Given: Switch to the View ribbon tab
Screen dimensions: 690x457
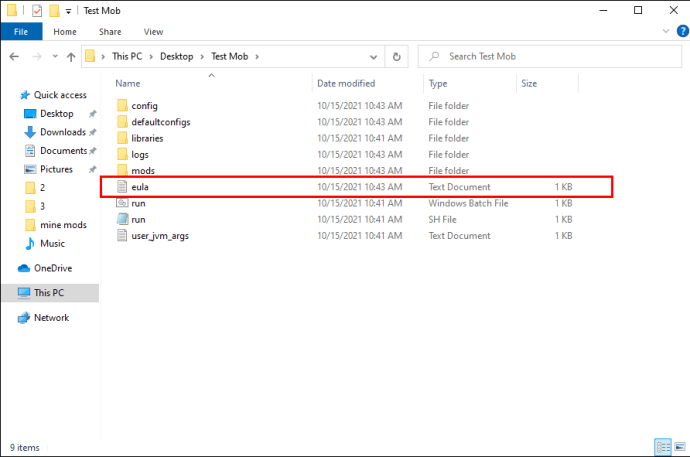Looking at the screenshot, I should (x=153, y=32).
